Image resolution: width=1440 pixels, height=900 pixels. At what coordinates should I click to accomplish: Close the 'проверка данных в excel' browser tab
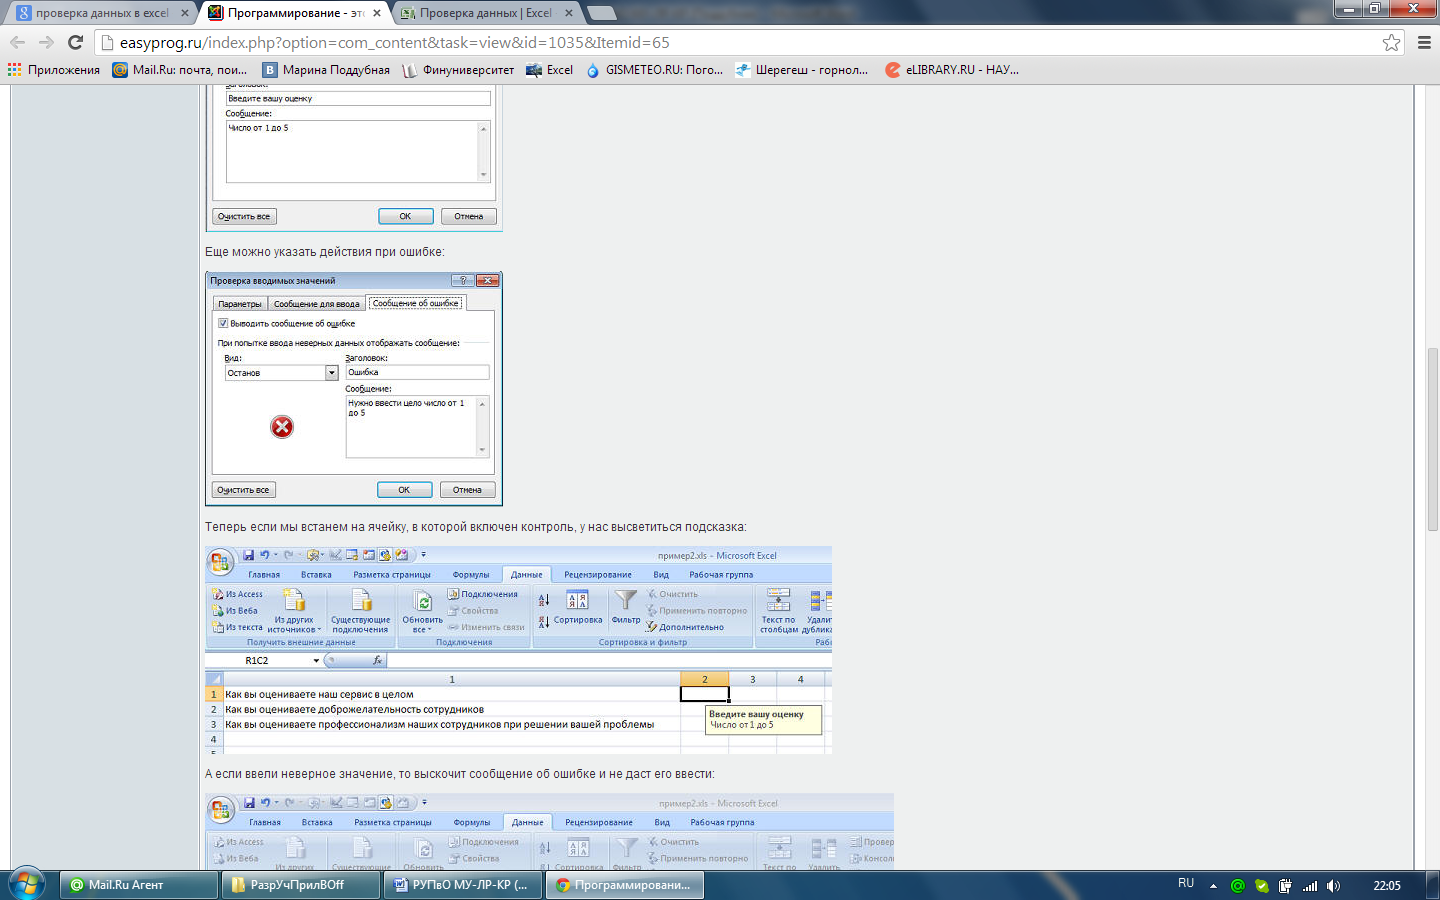[x=185, y=13]
